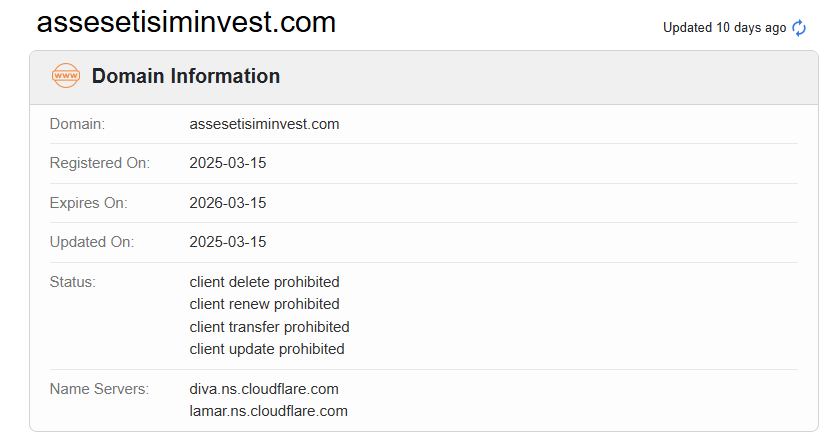This screenshot has width=825, height=437.
Task: Click the diva.ns.cloudflare.com name server
Action: tap(264, 389)
